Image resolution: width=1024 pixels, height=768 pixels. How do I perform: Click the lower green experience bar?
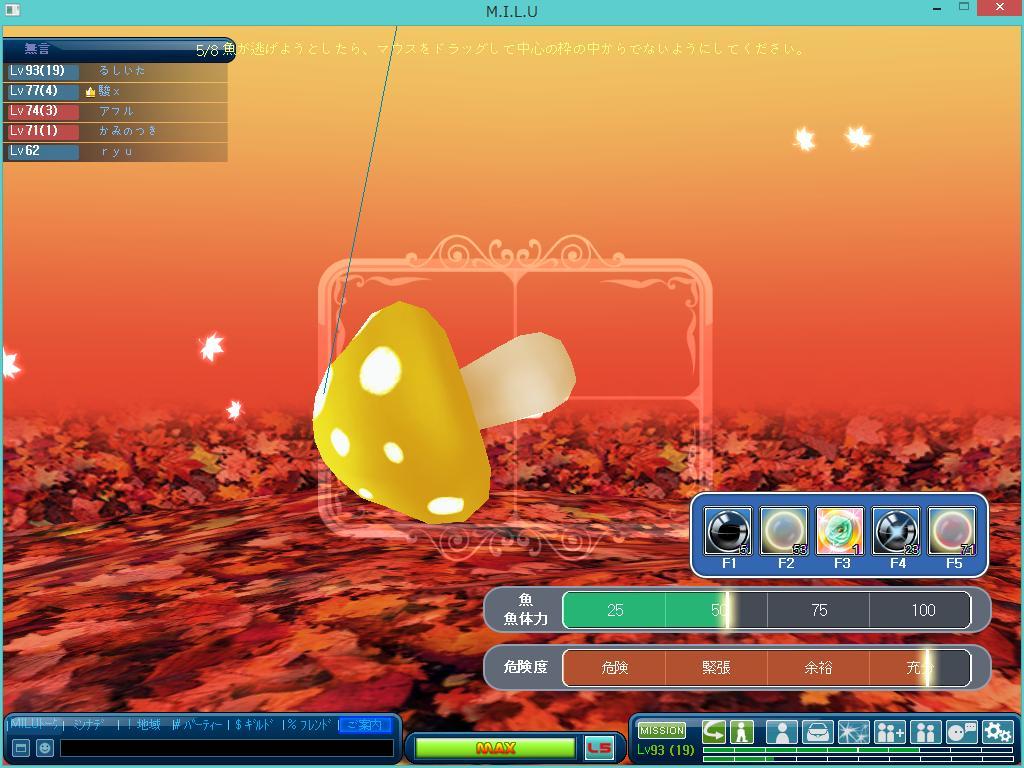point(857,760)
